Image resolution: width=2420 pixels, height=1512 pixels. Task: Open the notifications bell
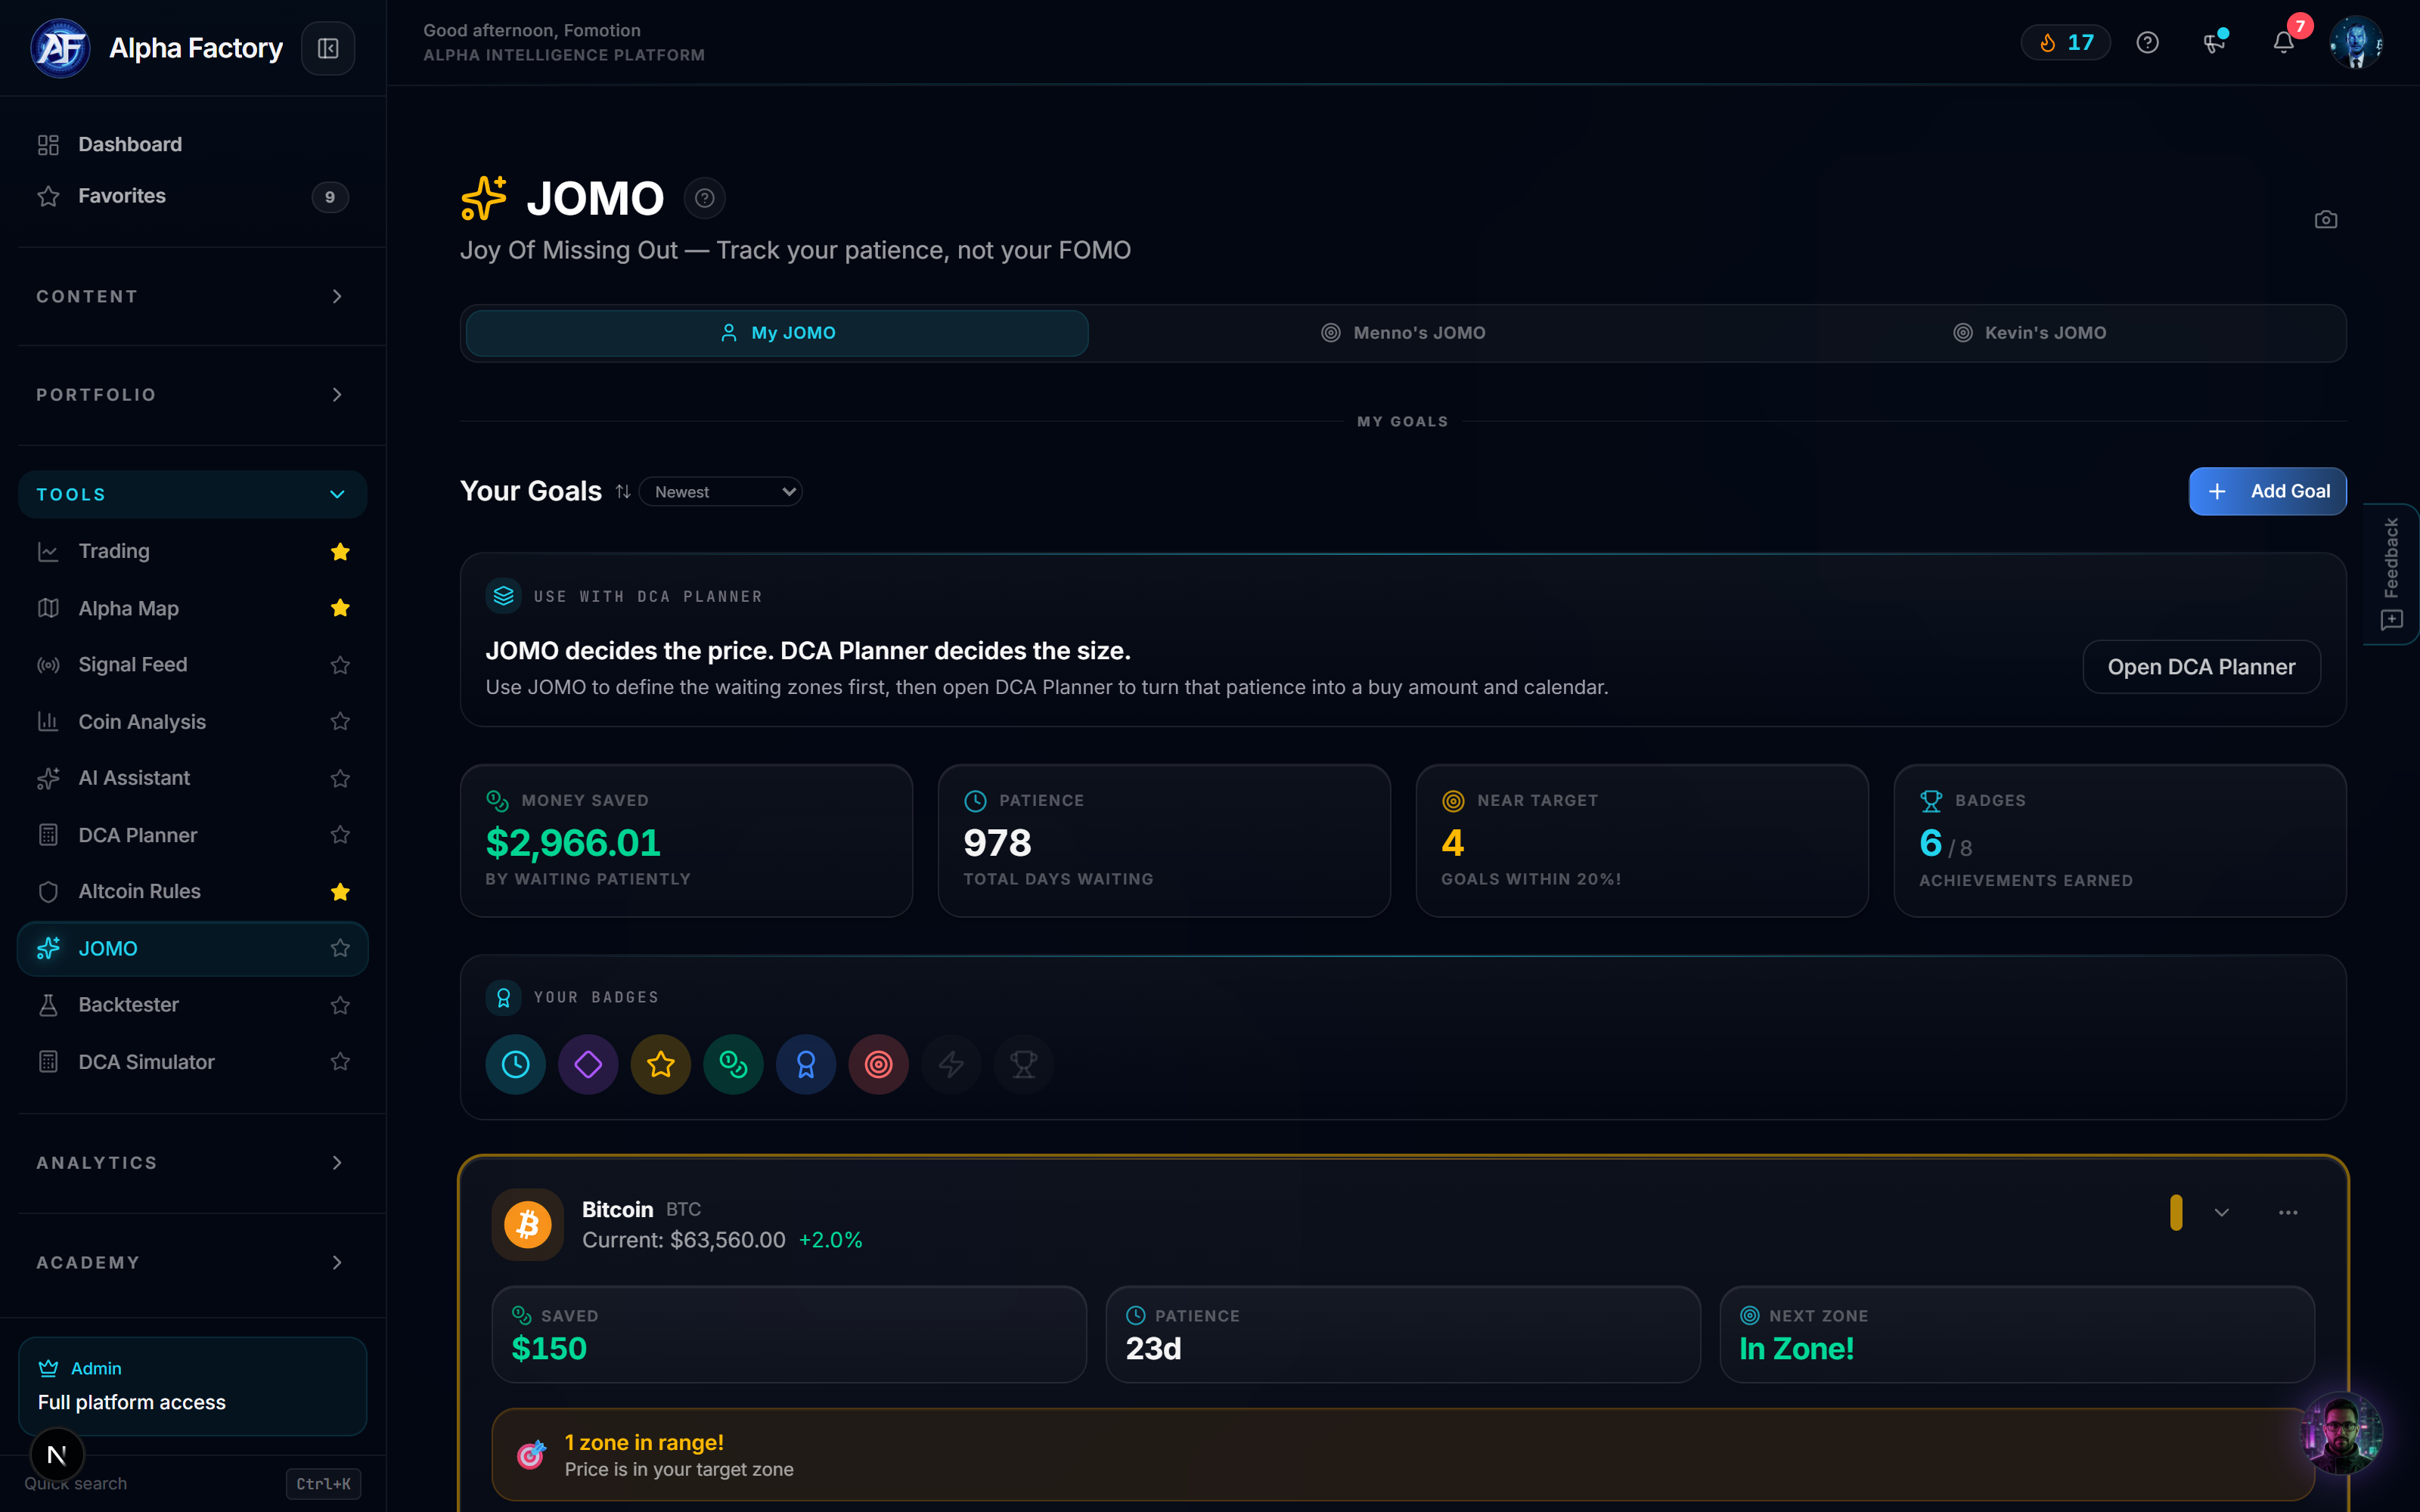click(x=2283, y=42)
